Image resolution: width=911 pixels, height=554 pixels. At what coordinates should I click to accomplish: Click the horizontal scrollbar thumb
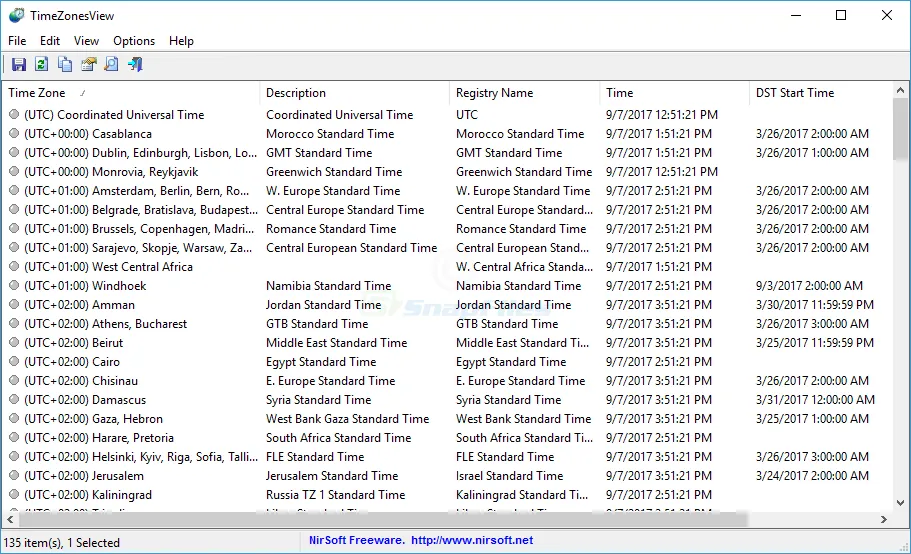point(382,519)
